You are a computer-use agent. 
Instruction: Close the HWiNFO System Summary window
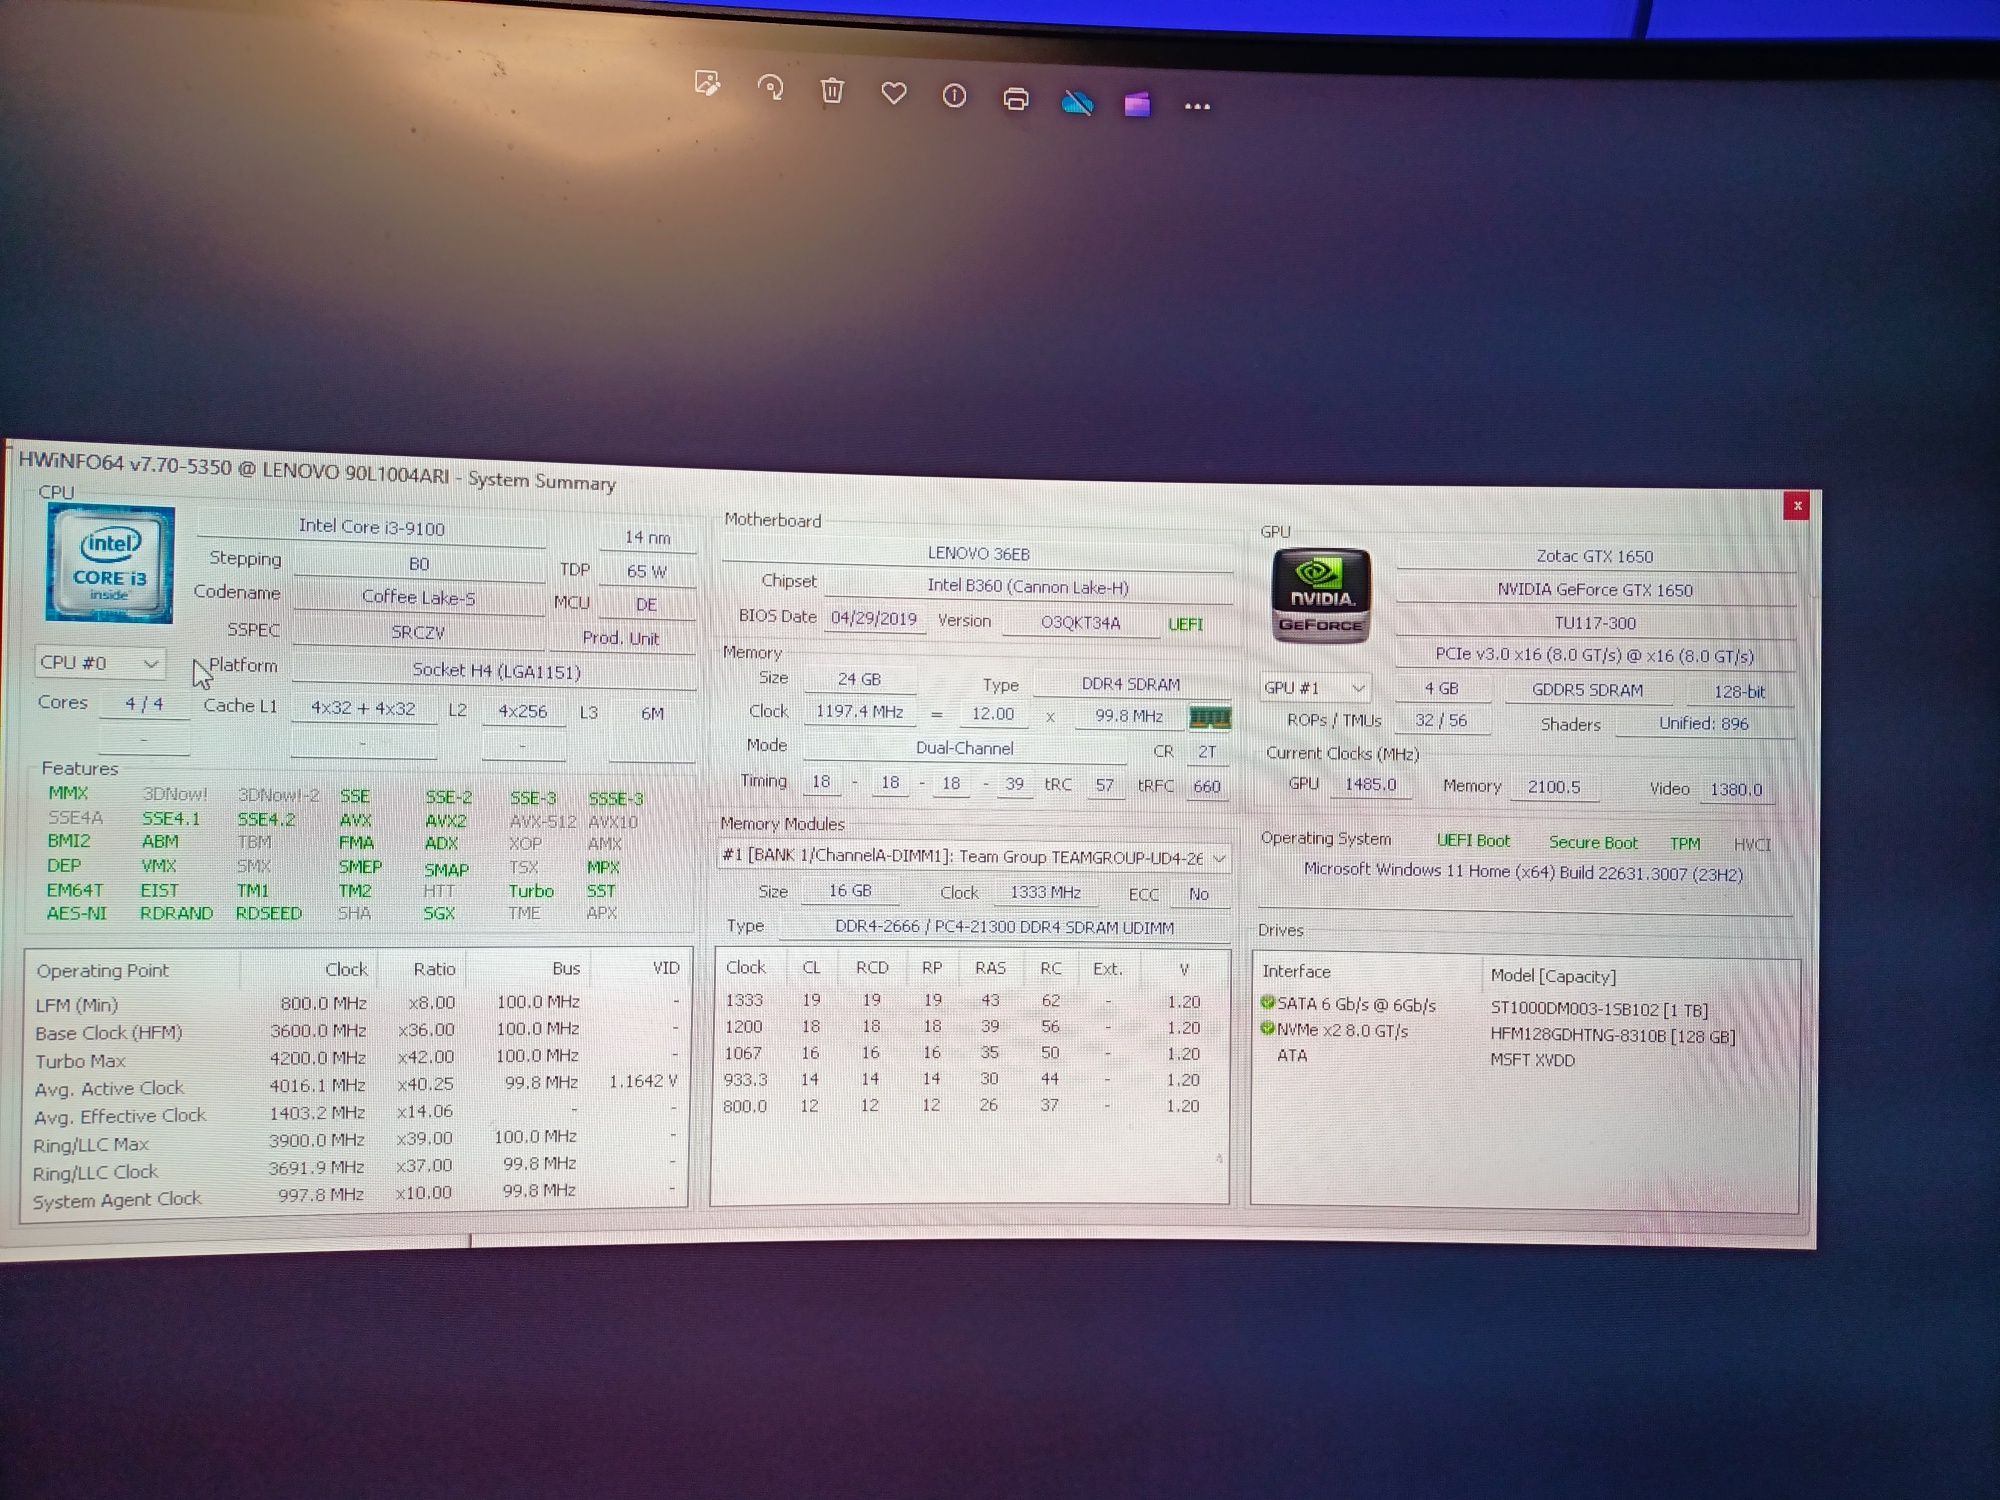[x=1797, y=505]
